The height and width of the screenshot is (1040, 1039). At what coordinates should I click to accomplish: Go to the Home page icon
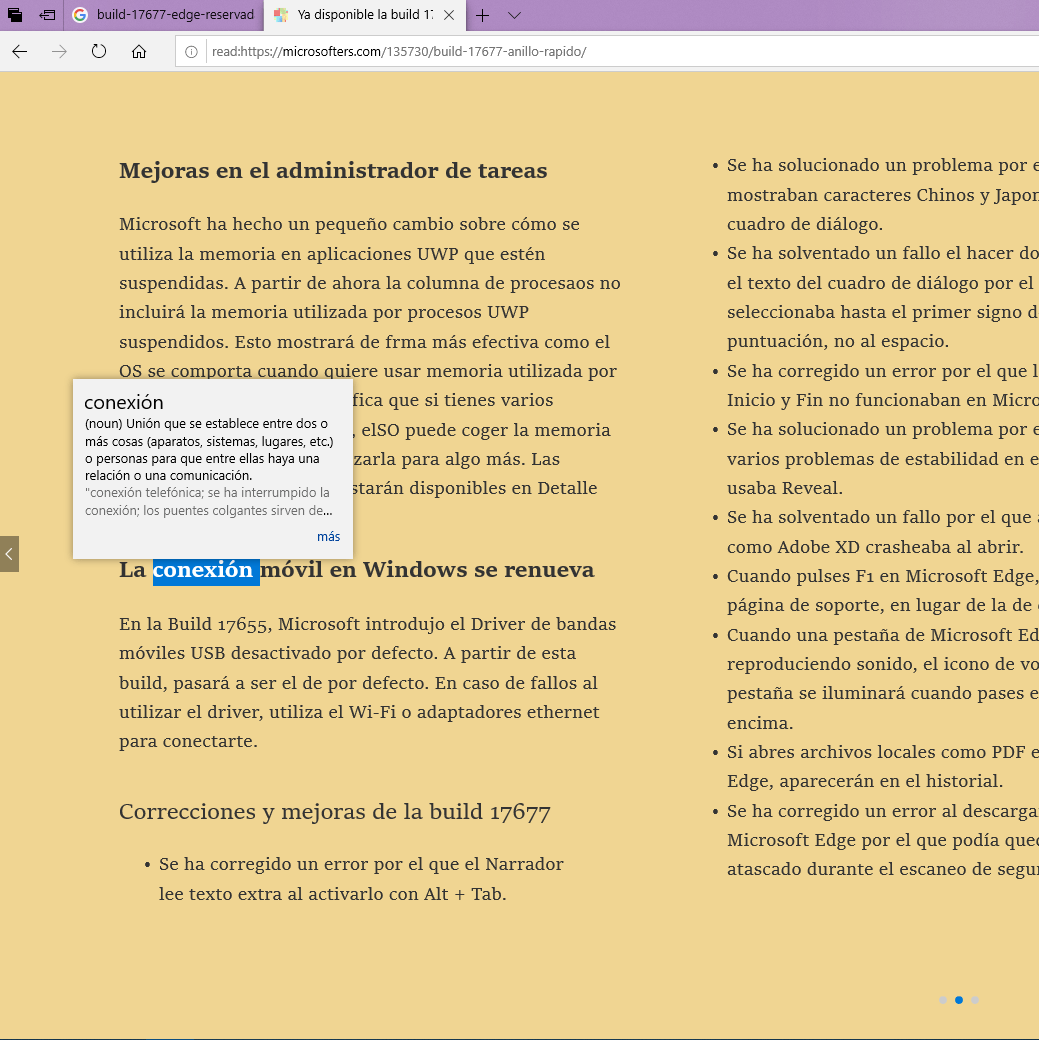139,52
